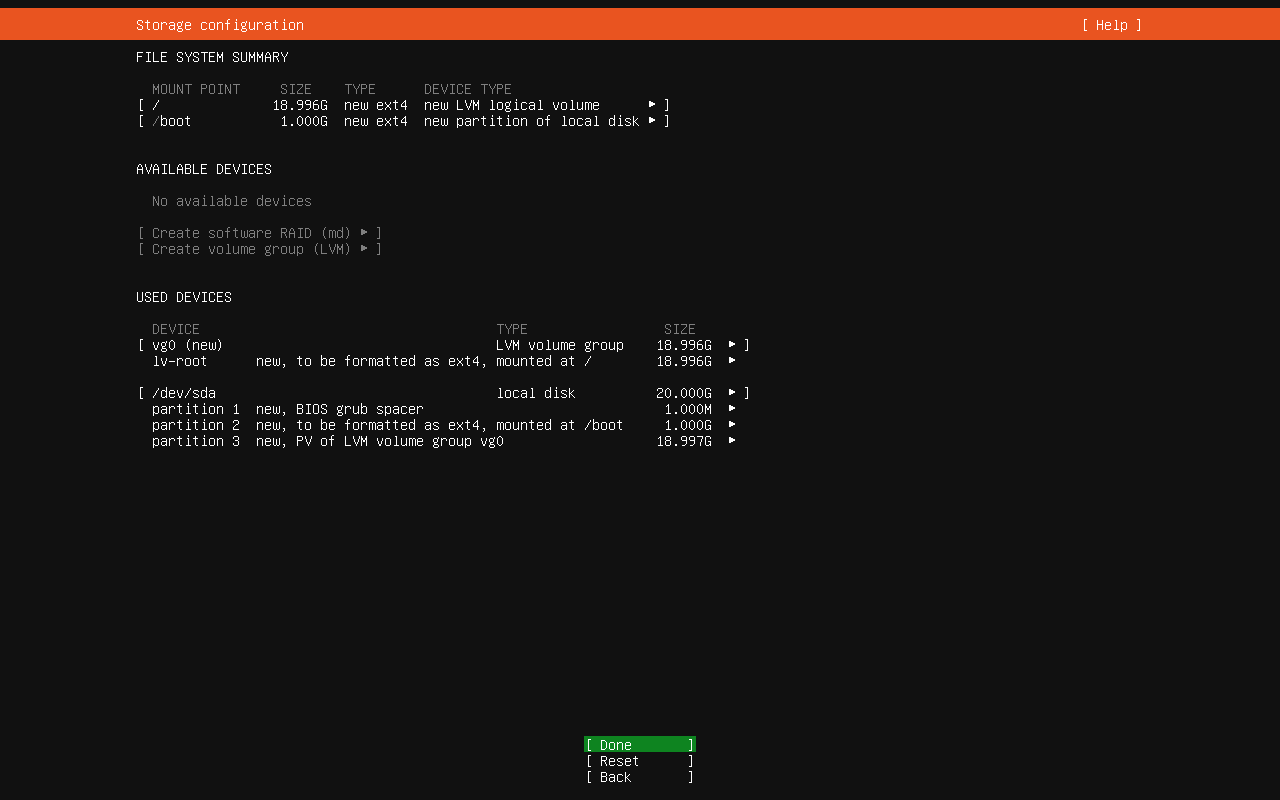
Task: Expand the /boot mount point arrow
Action: click(x=652, y=120)
